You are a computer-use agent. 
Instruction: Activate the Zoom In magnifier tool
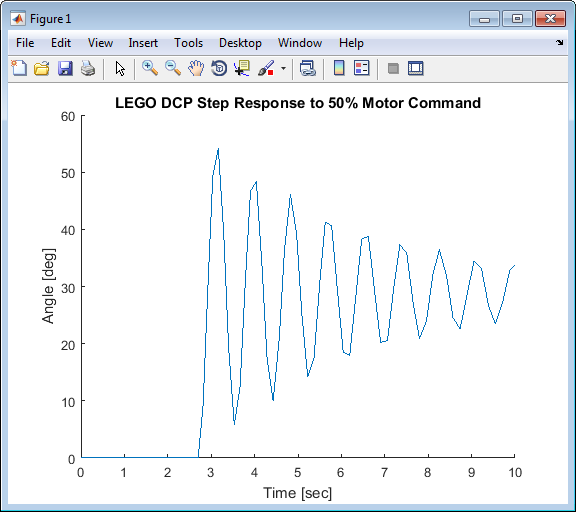click(150, 68)
